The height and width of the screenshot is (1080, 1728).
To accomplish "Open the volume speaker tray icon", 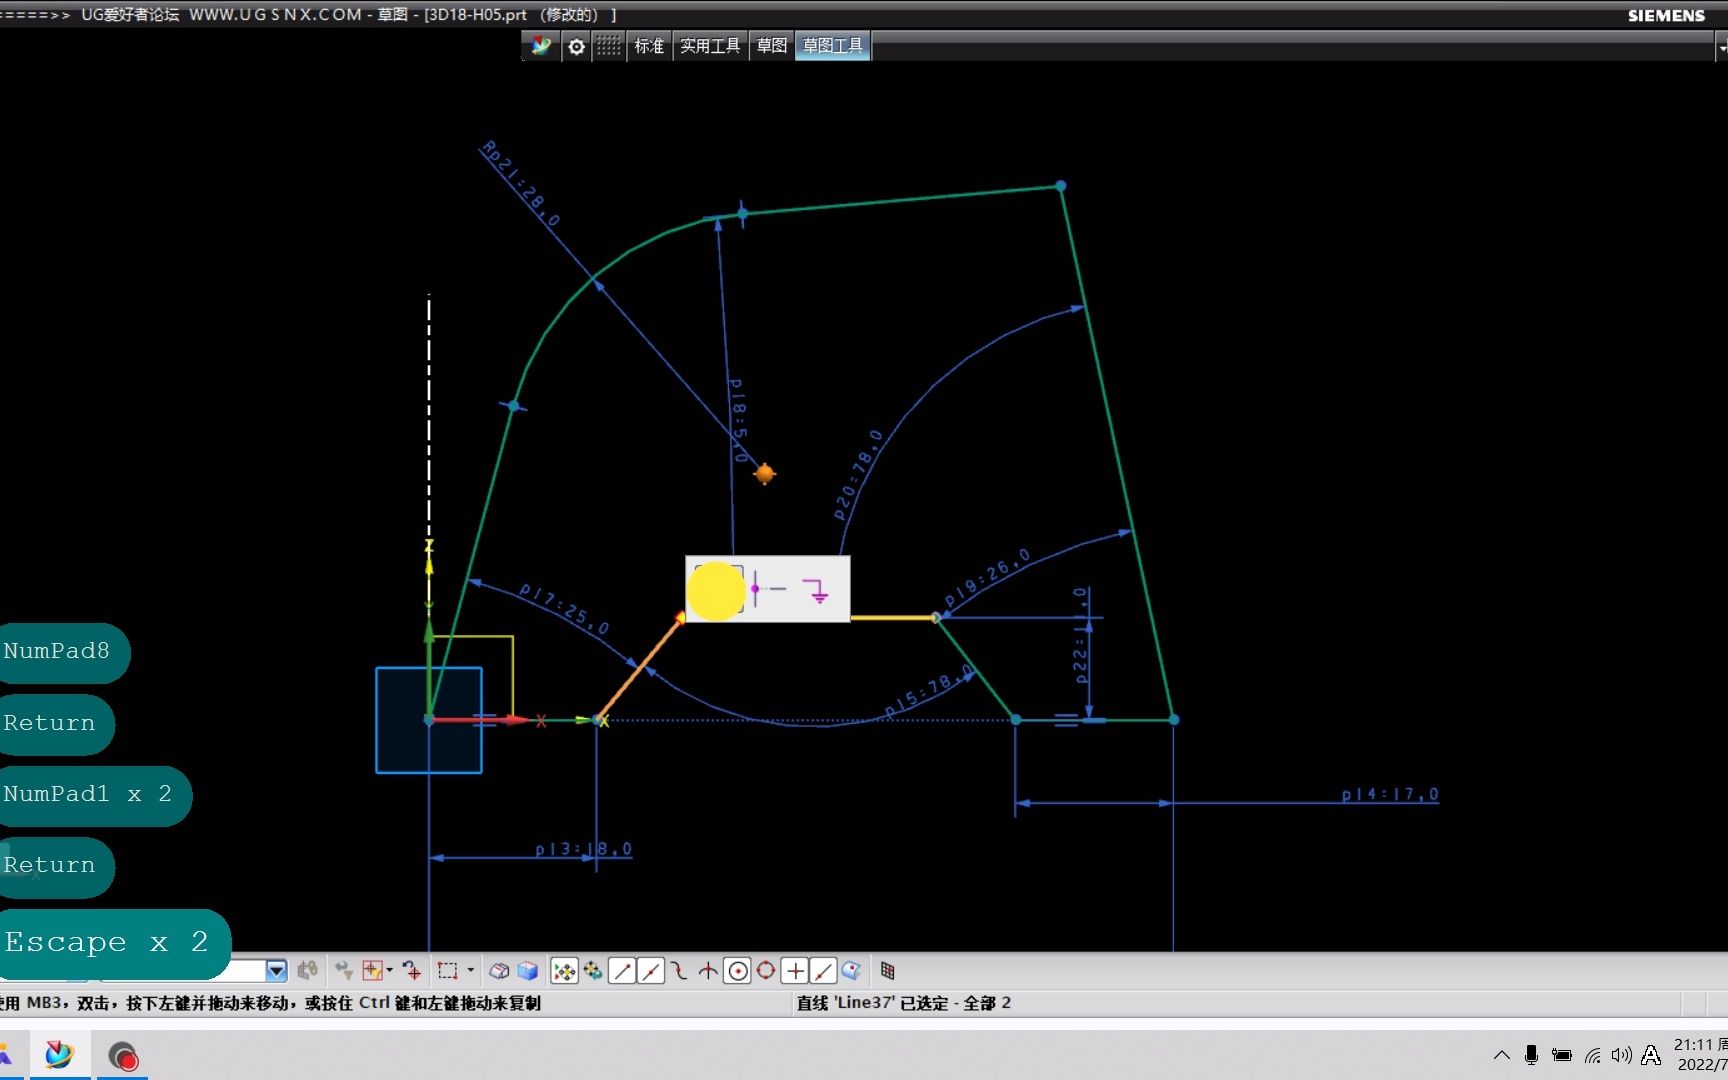I will 1621,1055.
